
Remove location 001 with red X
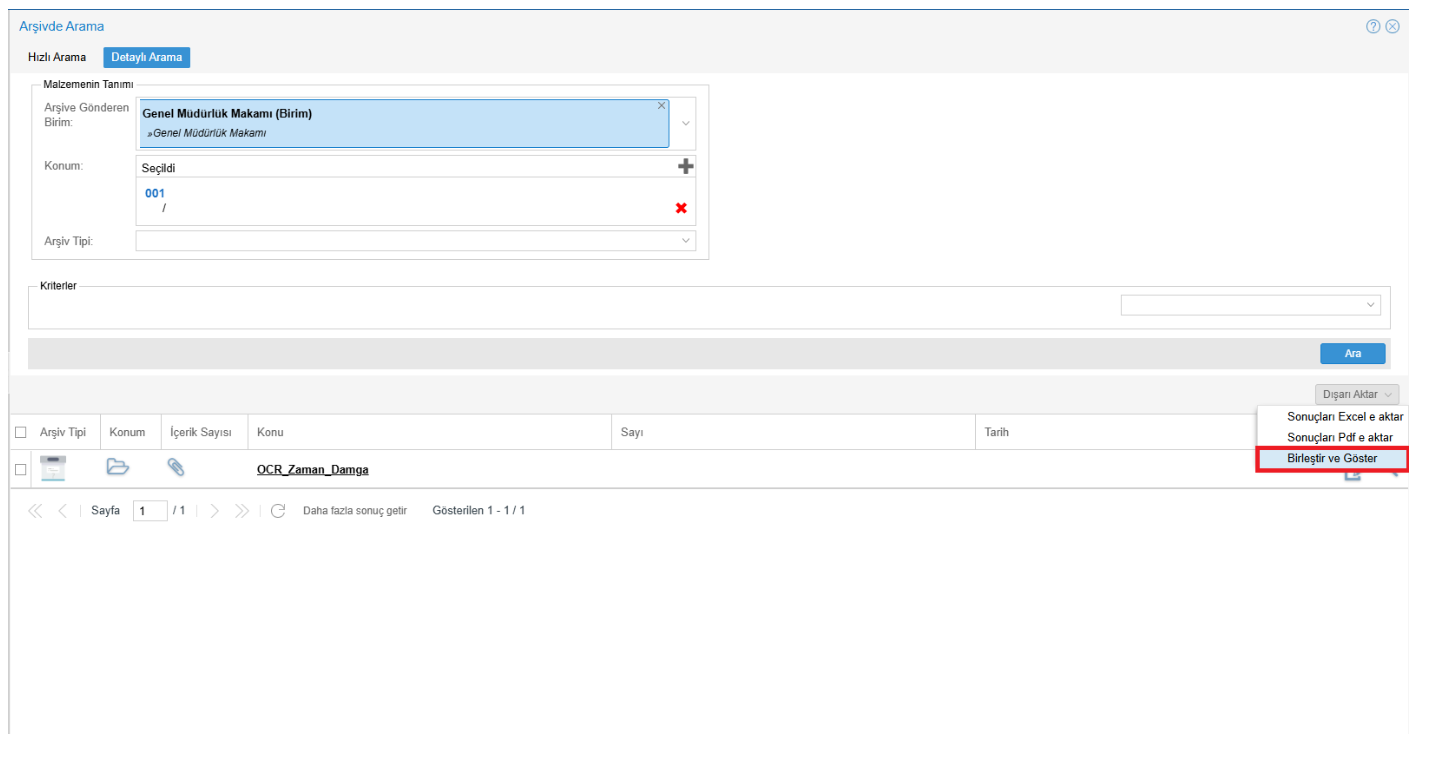[681, 208]
